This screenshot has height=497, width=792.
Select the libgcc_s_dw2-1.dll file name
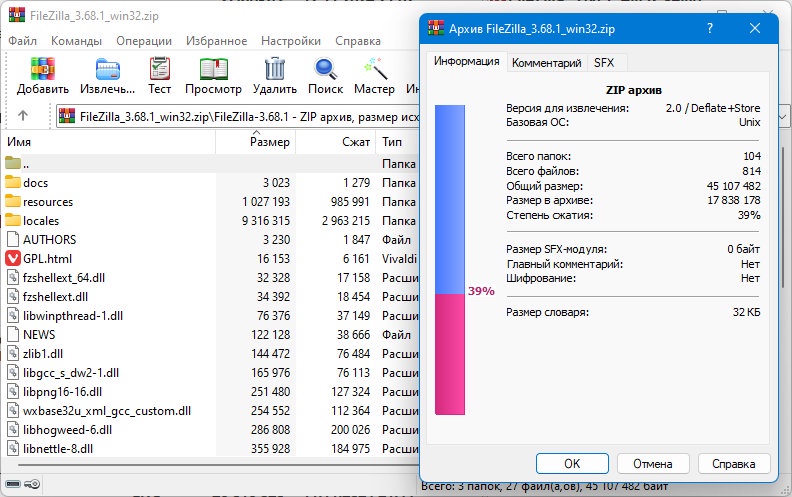click(x=71, y=373)
